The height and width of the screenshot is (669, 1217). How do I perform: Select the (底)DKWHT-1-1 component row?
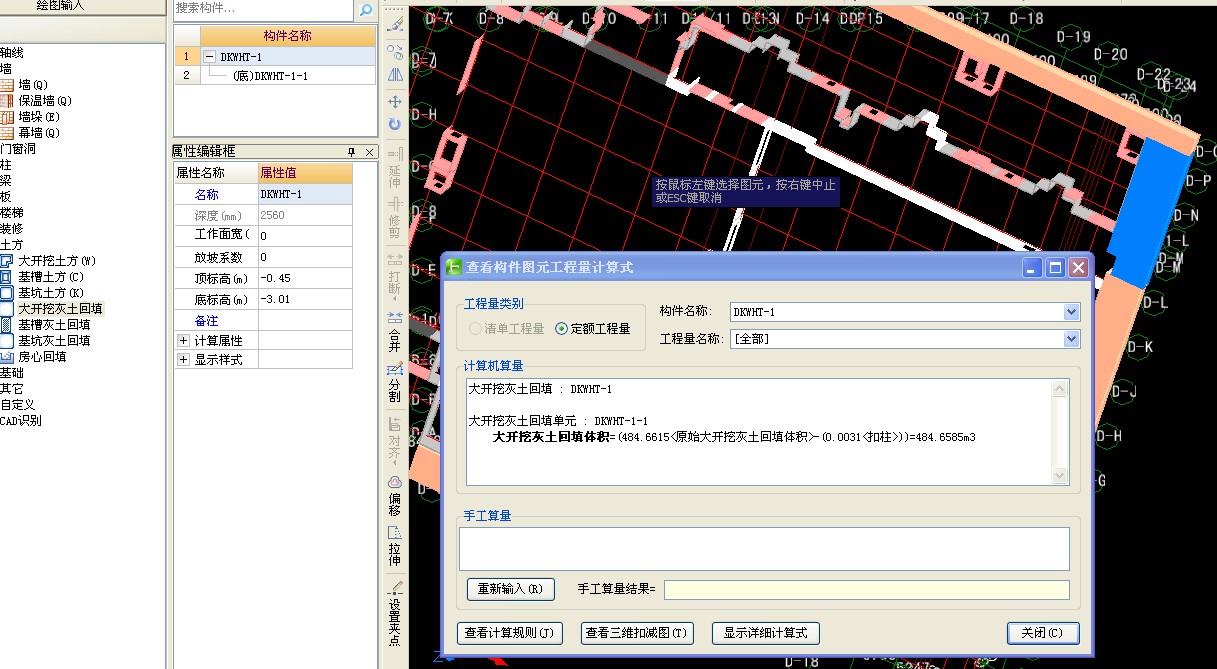tap(276, 75)
